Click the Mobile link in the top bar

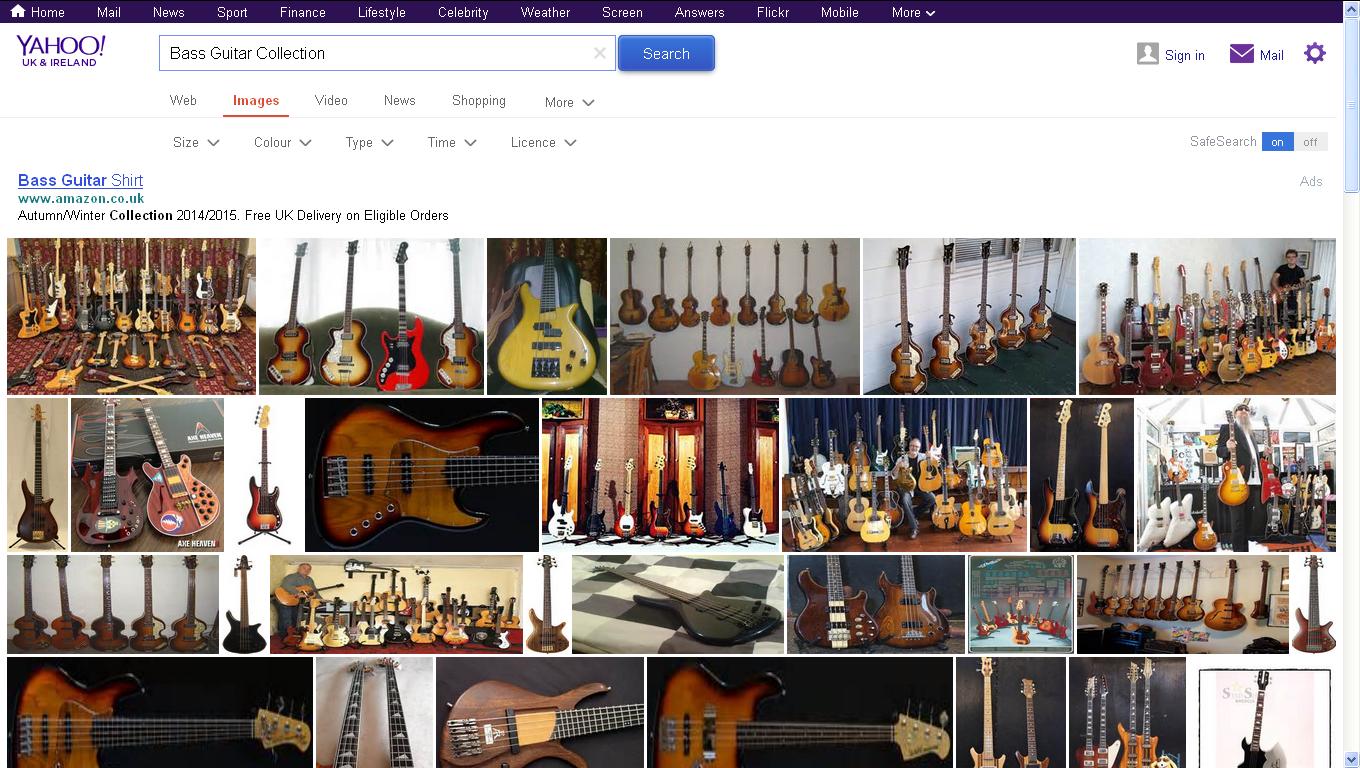point(838,12)
